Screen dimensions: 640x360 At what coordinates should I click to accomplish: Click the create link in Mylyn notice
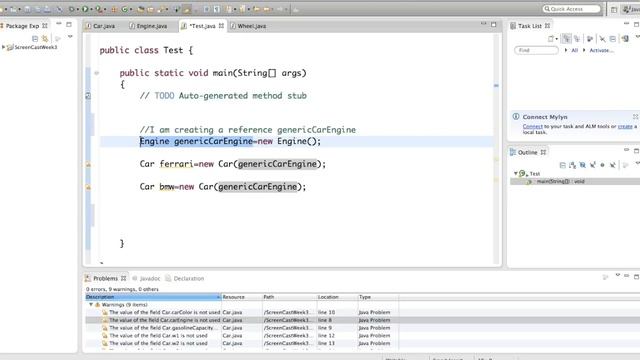click(625, 127)
